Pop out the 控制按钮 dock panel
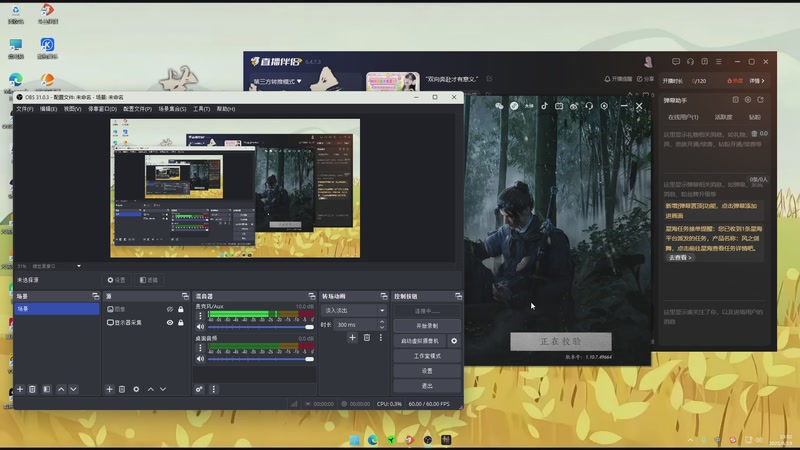800x450 pixels. pyautogui.click(x=458, y=296)
